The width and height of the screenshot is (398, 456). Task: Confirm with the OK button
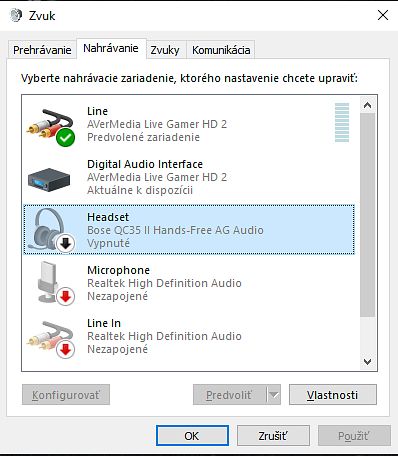(192, 436)
